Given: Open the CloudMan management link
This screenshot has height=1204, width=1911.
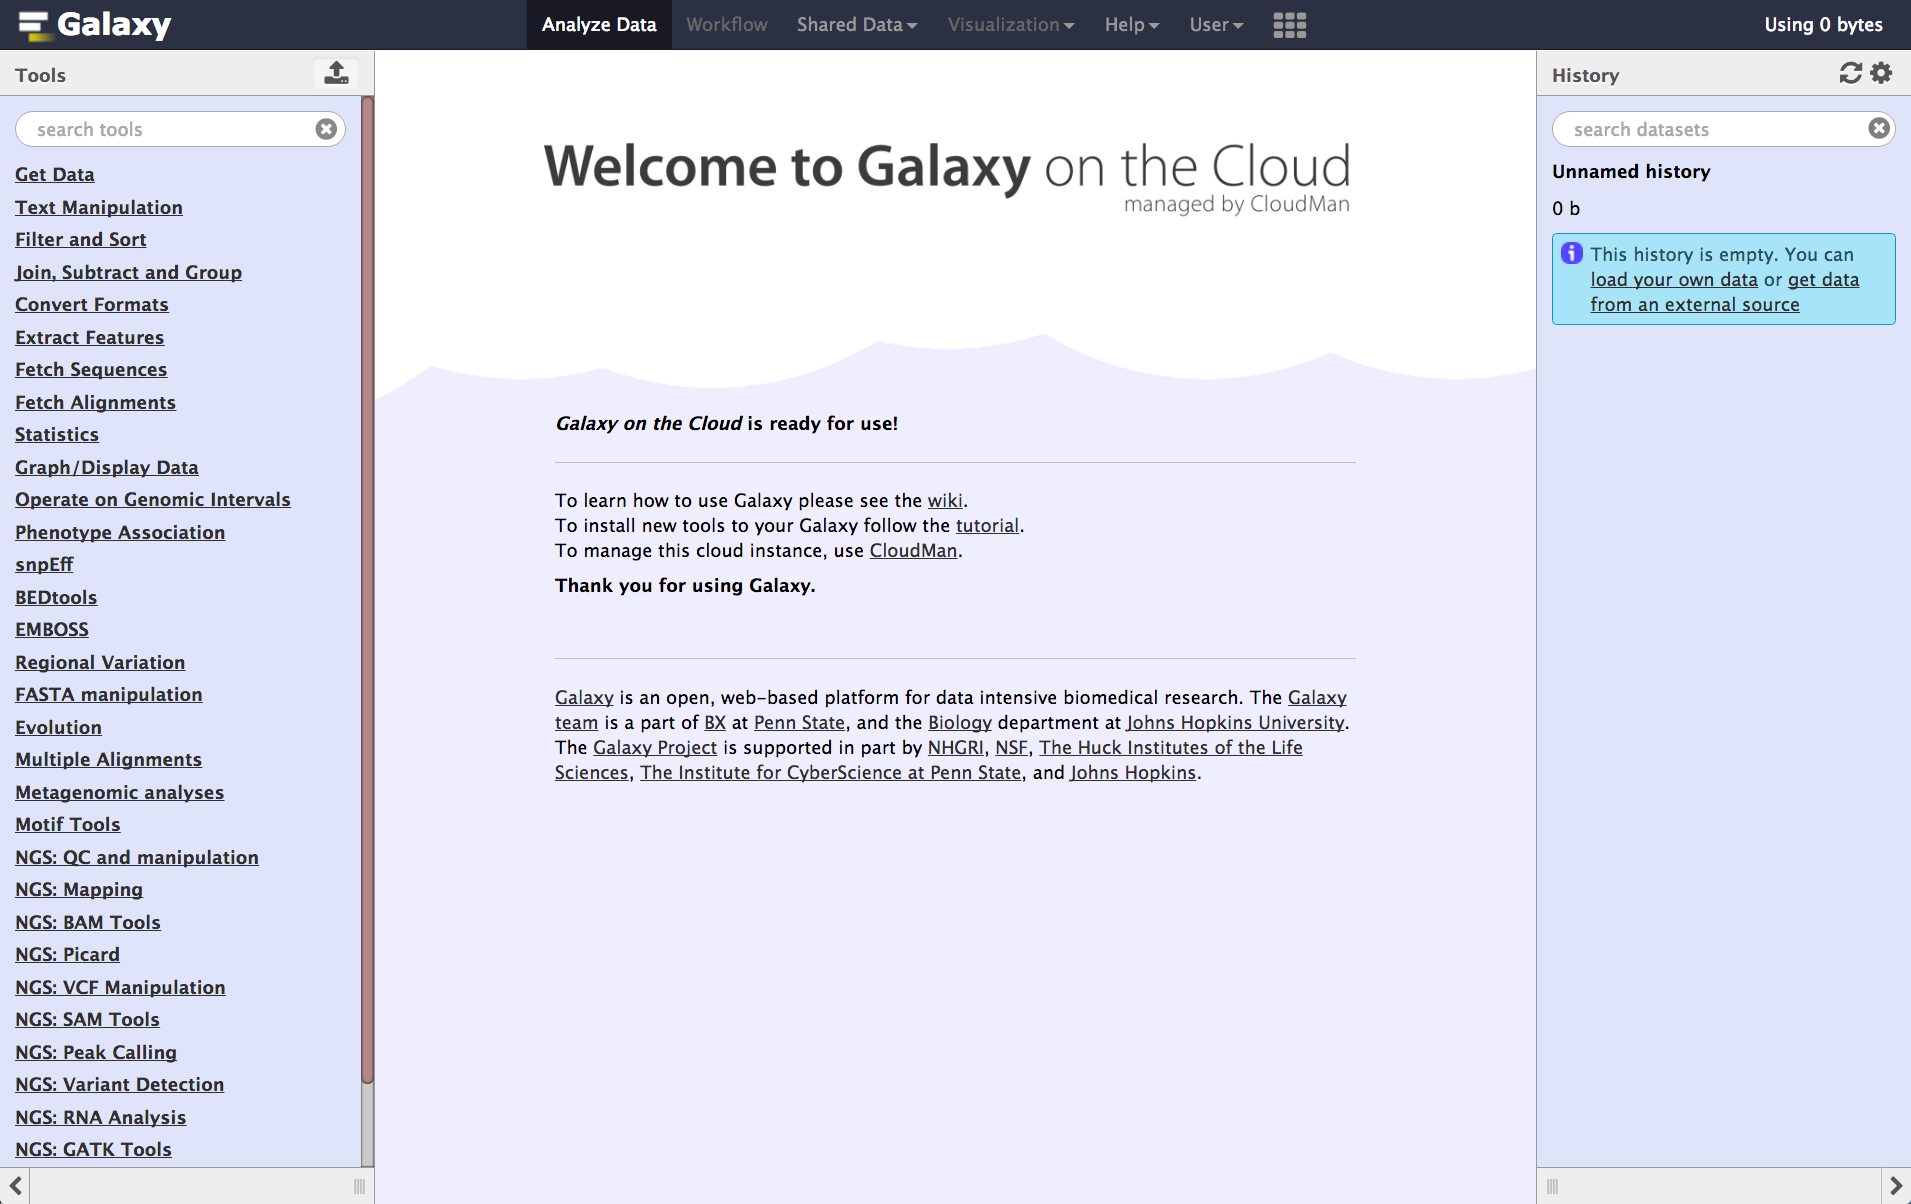Looking at the screenshot, I should pos(913,550).
